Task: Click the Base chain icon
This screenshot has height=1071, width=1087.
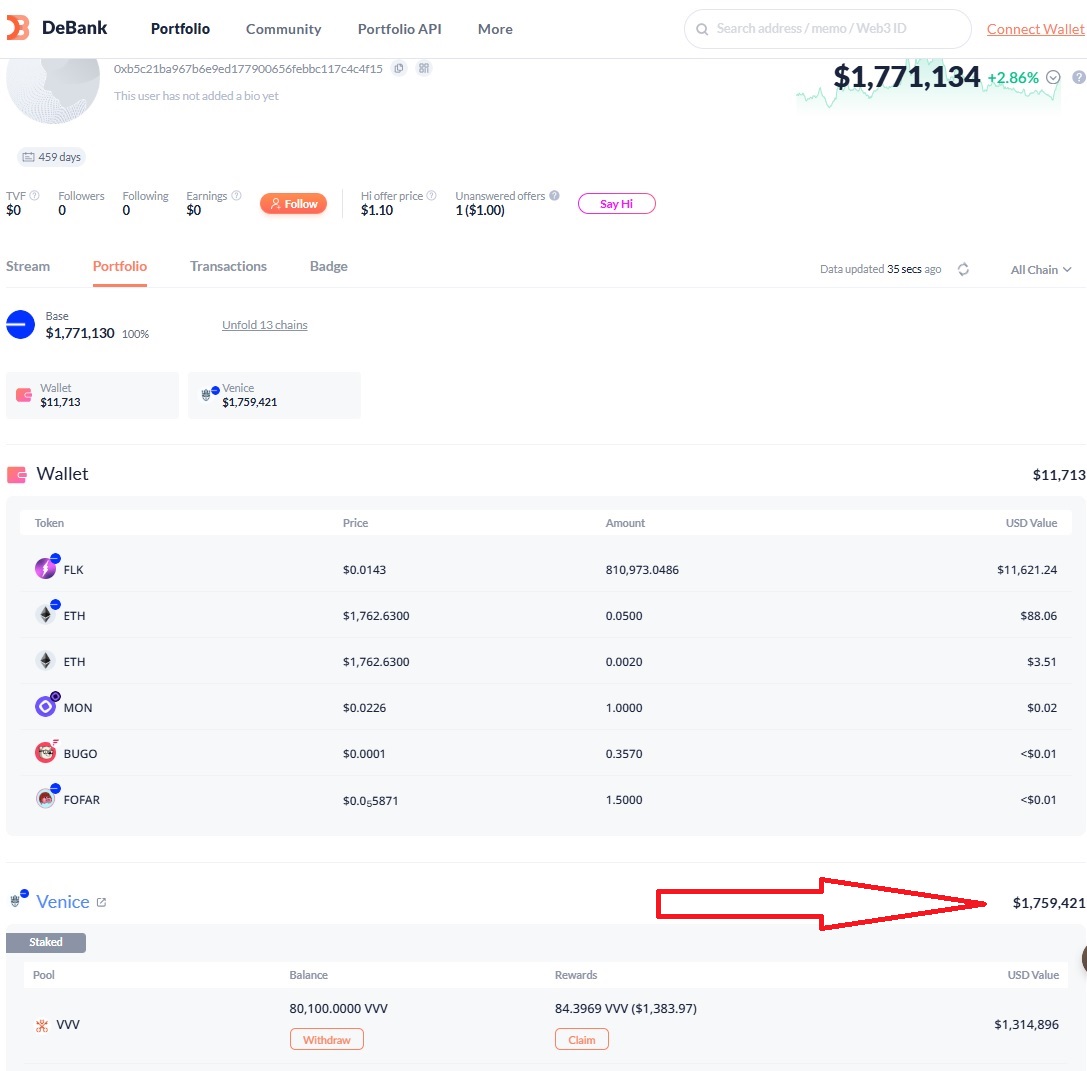Action: (20, 324)
